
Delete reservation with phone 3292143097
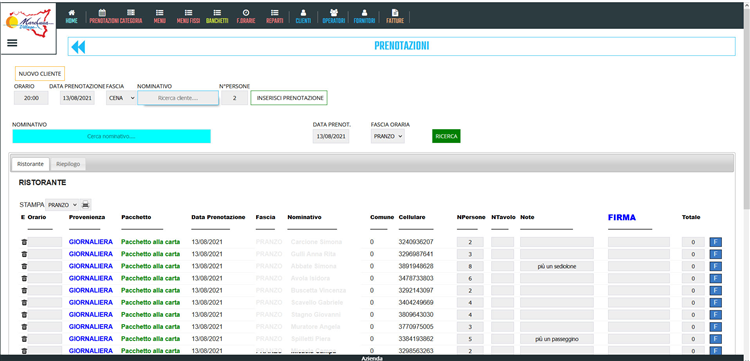click(24, 291)
